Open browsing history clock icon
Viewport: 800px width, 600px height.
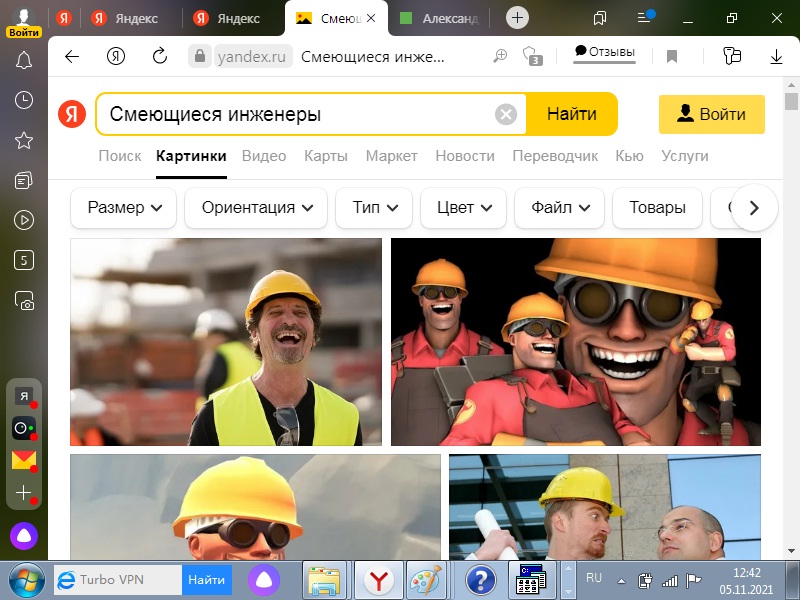[23, 100]
